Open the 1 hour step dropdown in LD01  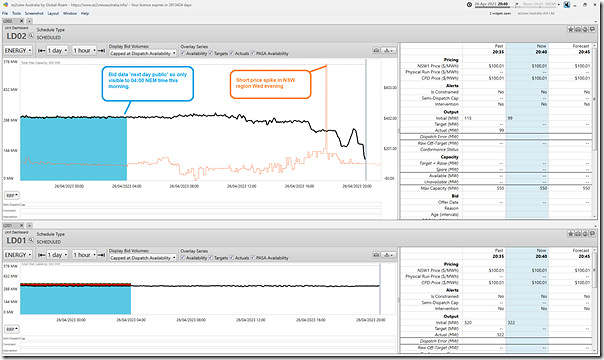tap(84, 255)
